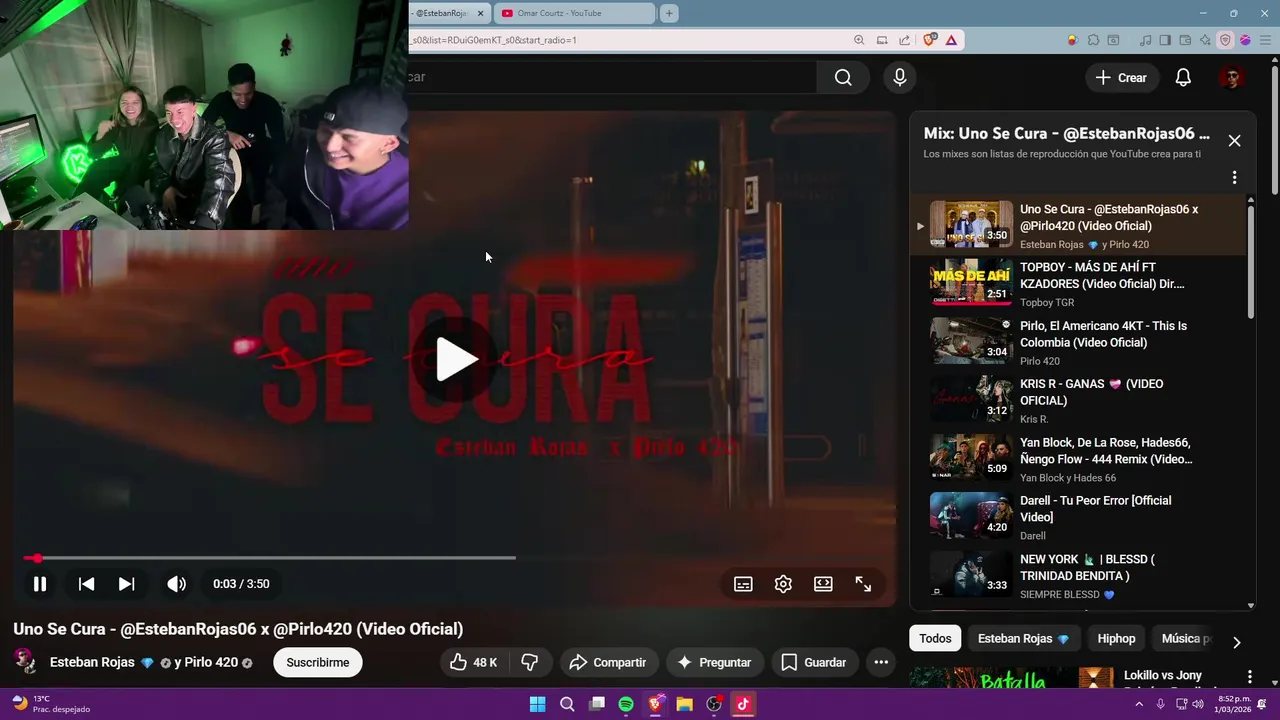Viewport: 1280px width, 720px height.
Task: Open the music note playlist icon
Action: [x=1146, y=40]
